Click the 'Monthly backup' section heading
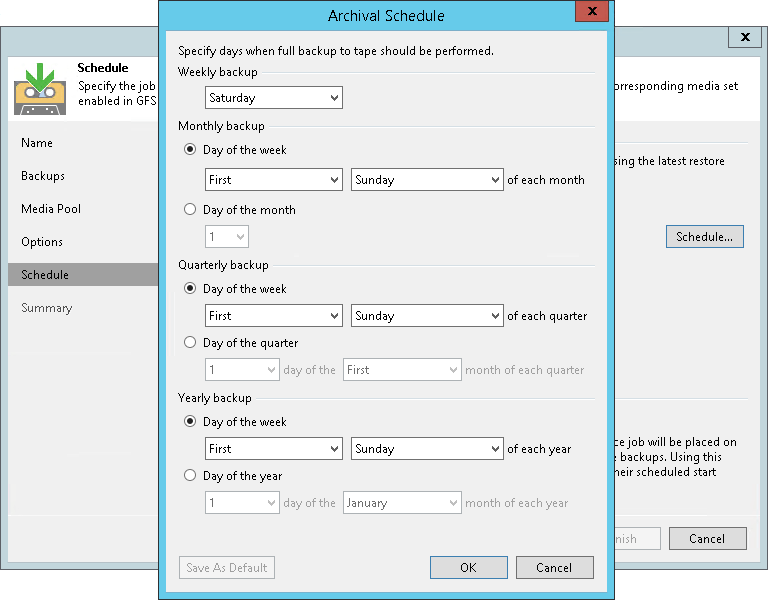This screenshot has width=768, height=600. [221, 126]
